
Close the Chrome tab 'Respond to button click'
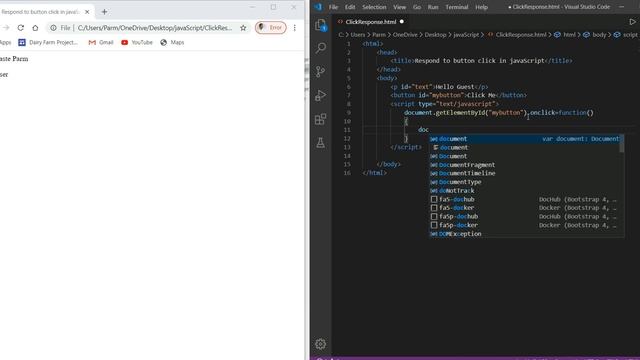[x=87, y=12]
